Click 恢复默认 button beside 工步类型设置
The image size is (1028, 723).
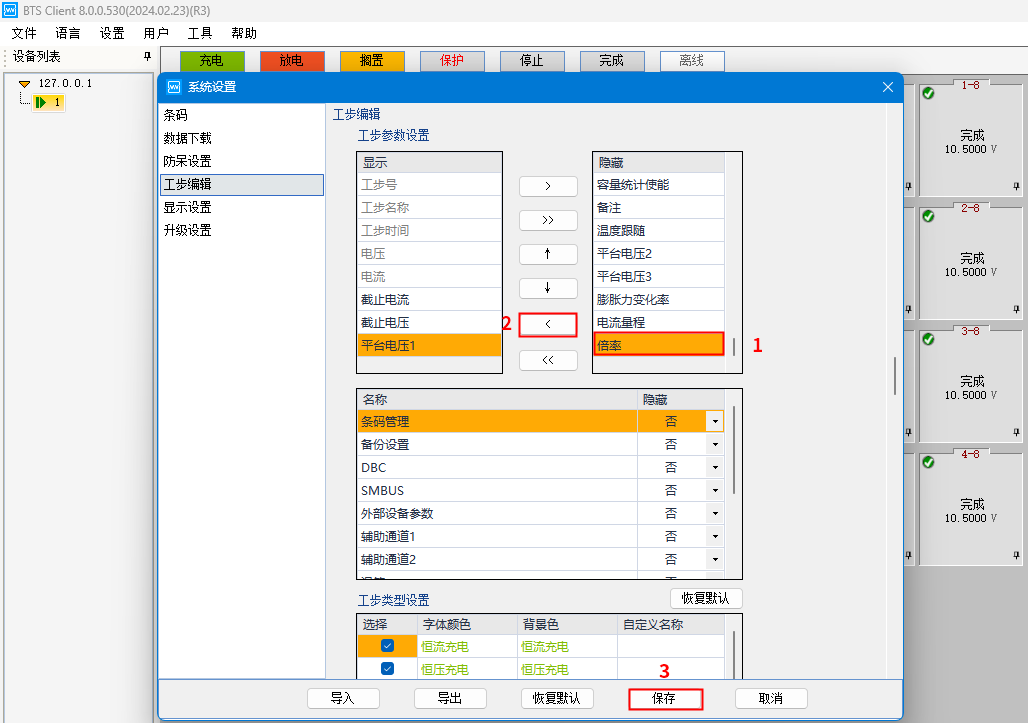point(706,598)
